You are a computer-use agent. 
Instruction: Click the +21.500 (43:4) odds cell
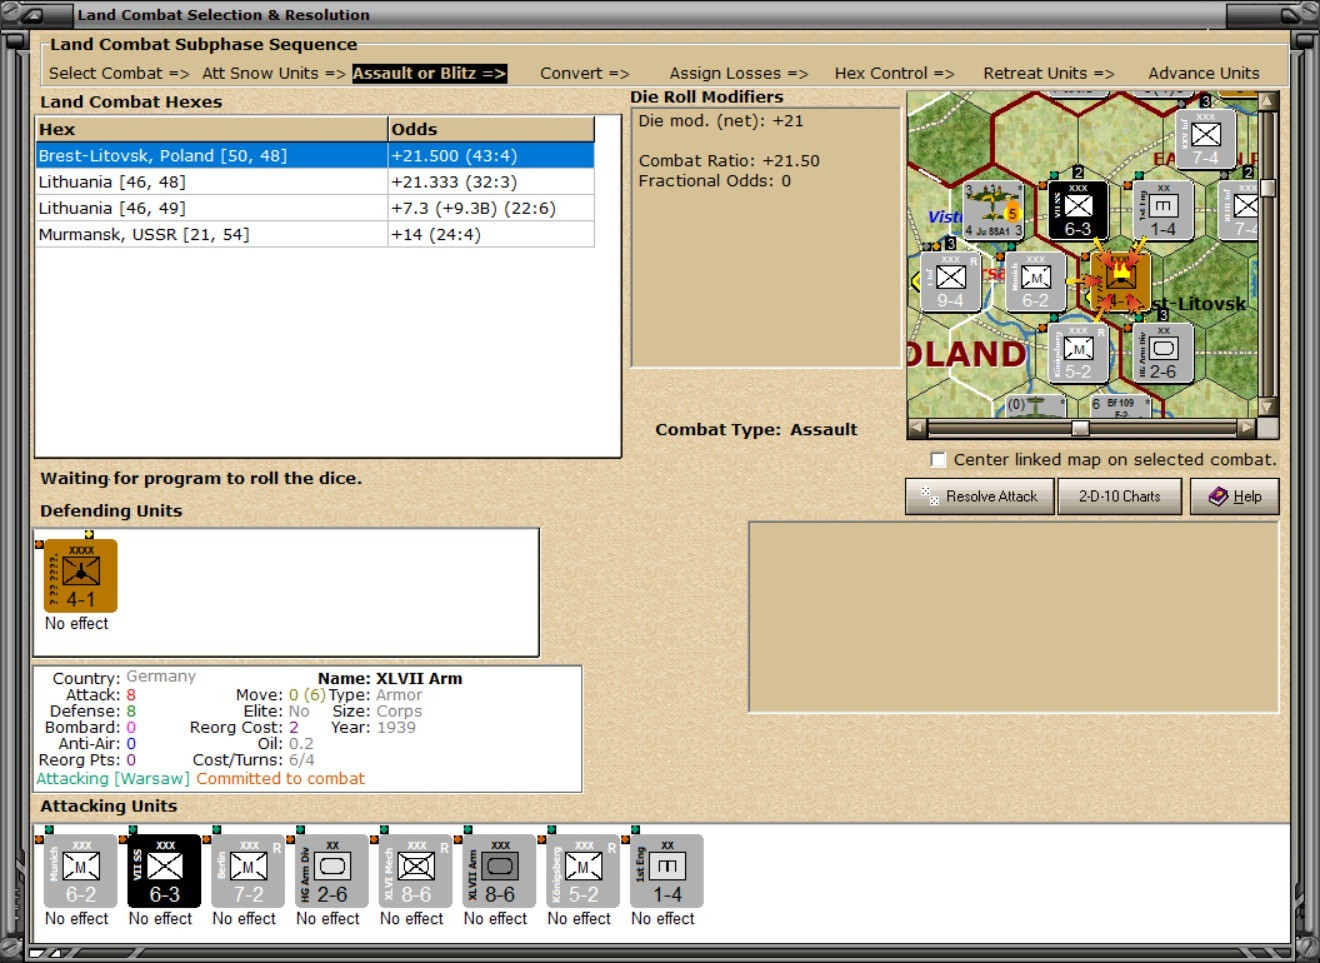(x=491, y=155)
